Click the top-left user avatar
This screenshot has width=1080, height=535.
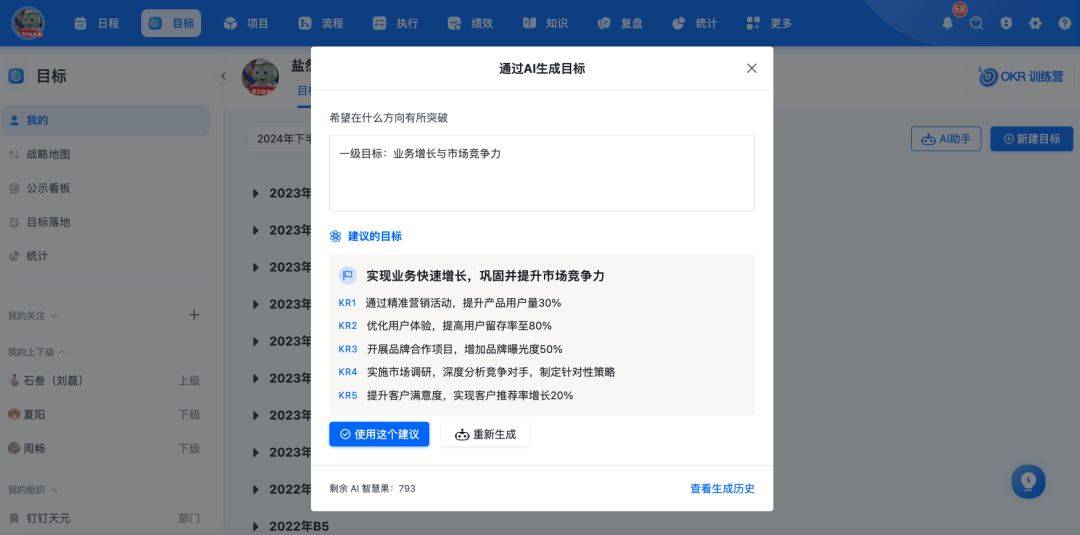click(x=28, y=23)
